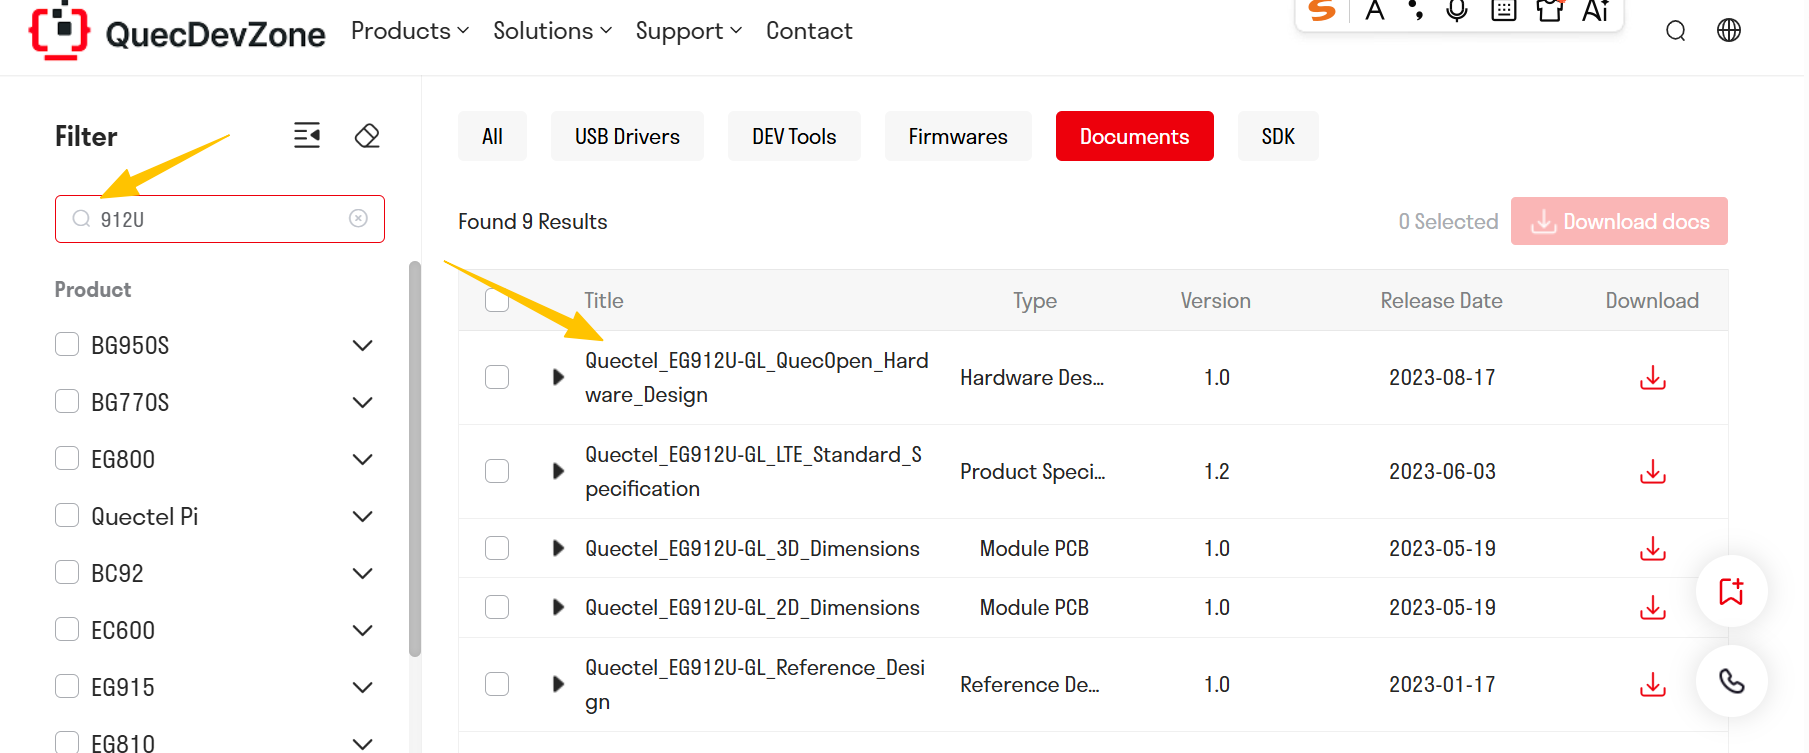Enable the EC600 product checkbox

67,630
